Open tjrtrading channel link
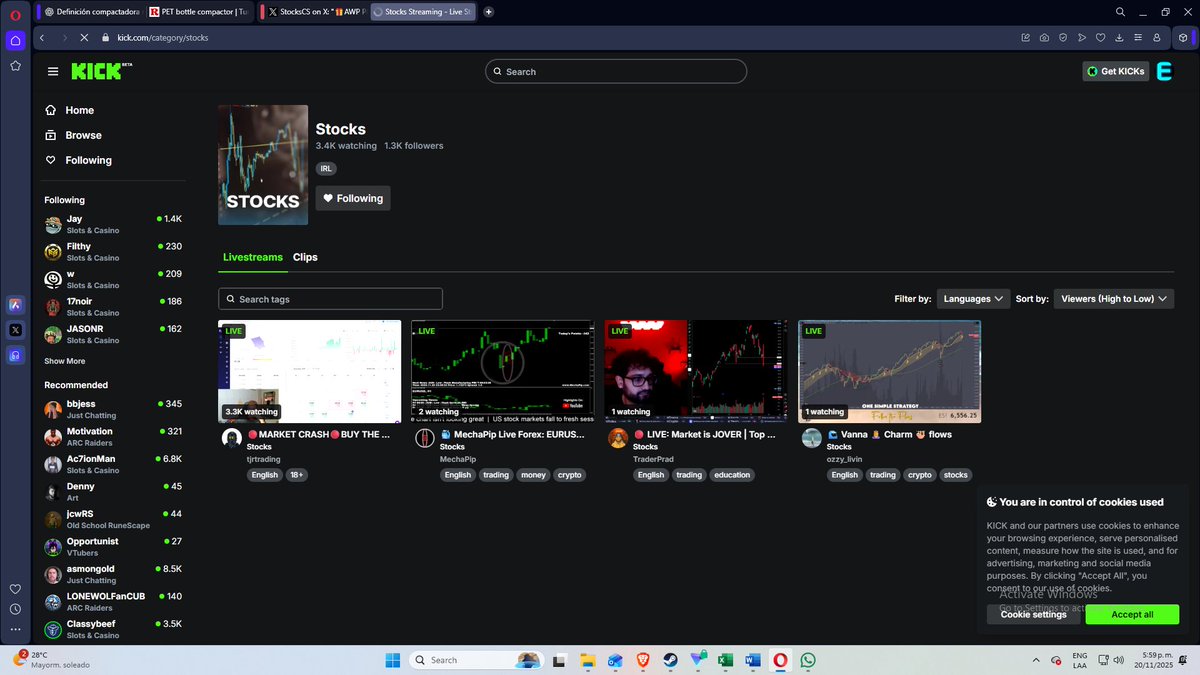 264,459
